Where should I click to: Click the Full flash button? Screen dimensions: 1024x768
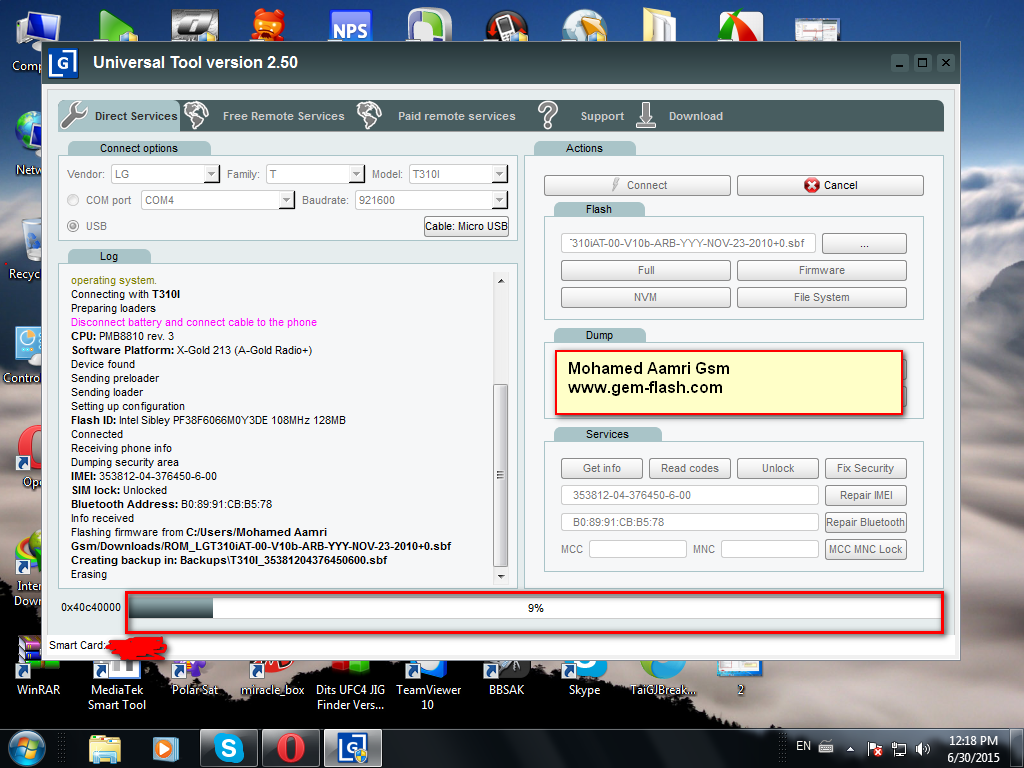tap(646, 270)
